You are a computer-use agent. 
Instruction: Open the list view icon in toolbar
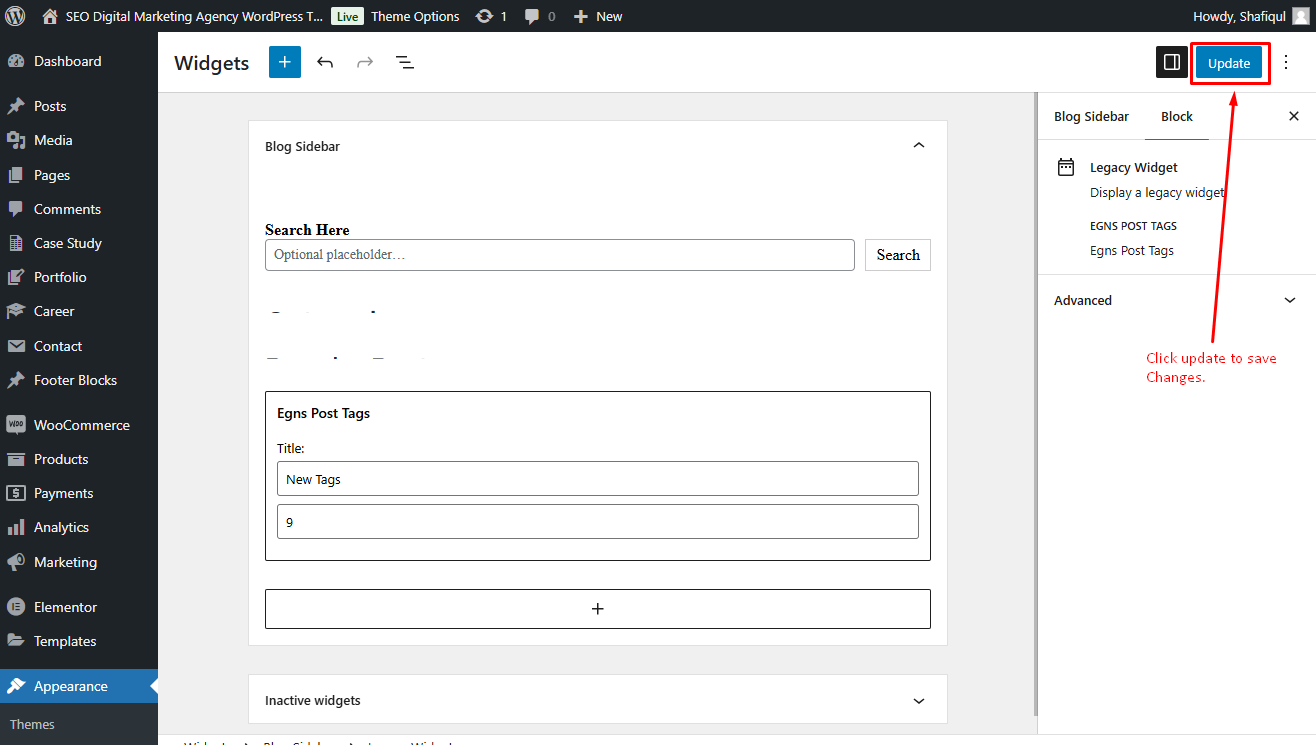click(x=405, y=62)
